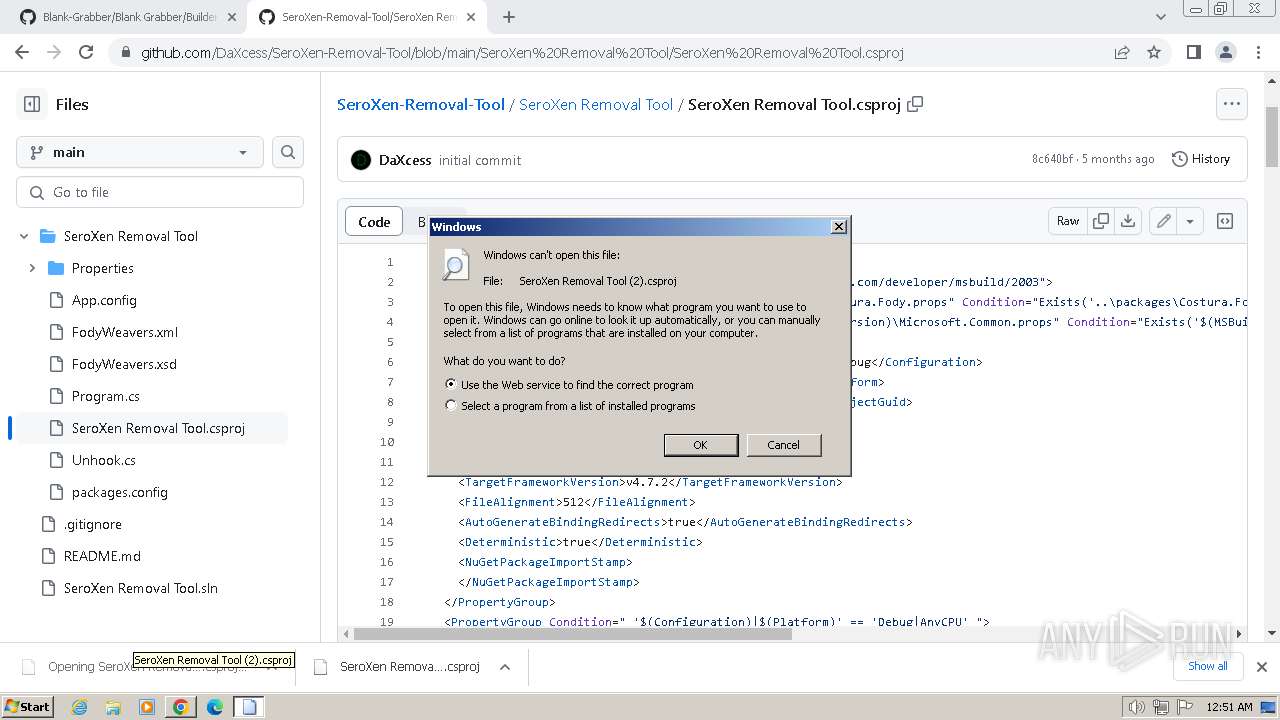Screen dimensions: 1280x720
Task: Collapse the SeroXen Removal Tool folder
Action: (x=24, y=236)
